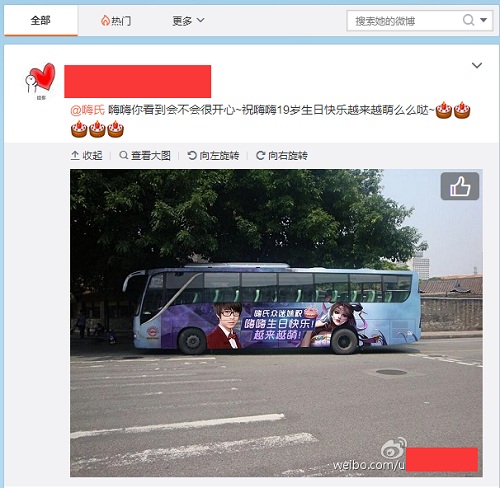Viewport: 500px width, 488px height.
Task: Click the magnifier icon beside 查看大图
Action: (x=123, y=155)
